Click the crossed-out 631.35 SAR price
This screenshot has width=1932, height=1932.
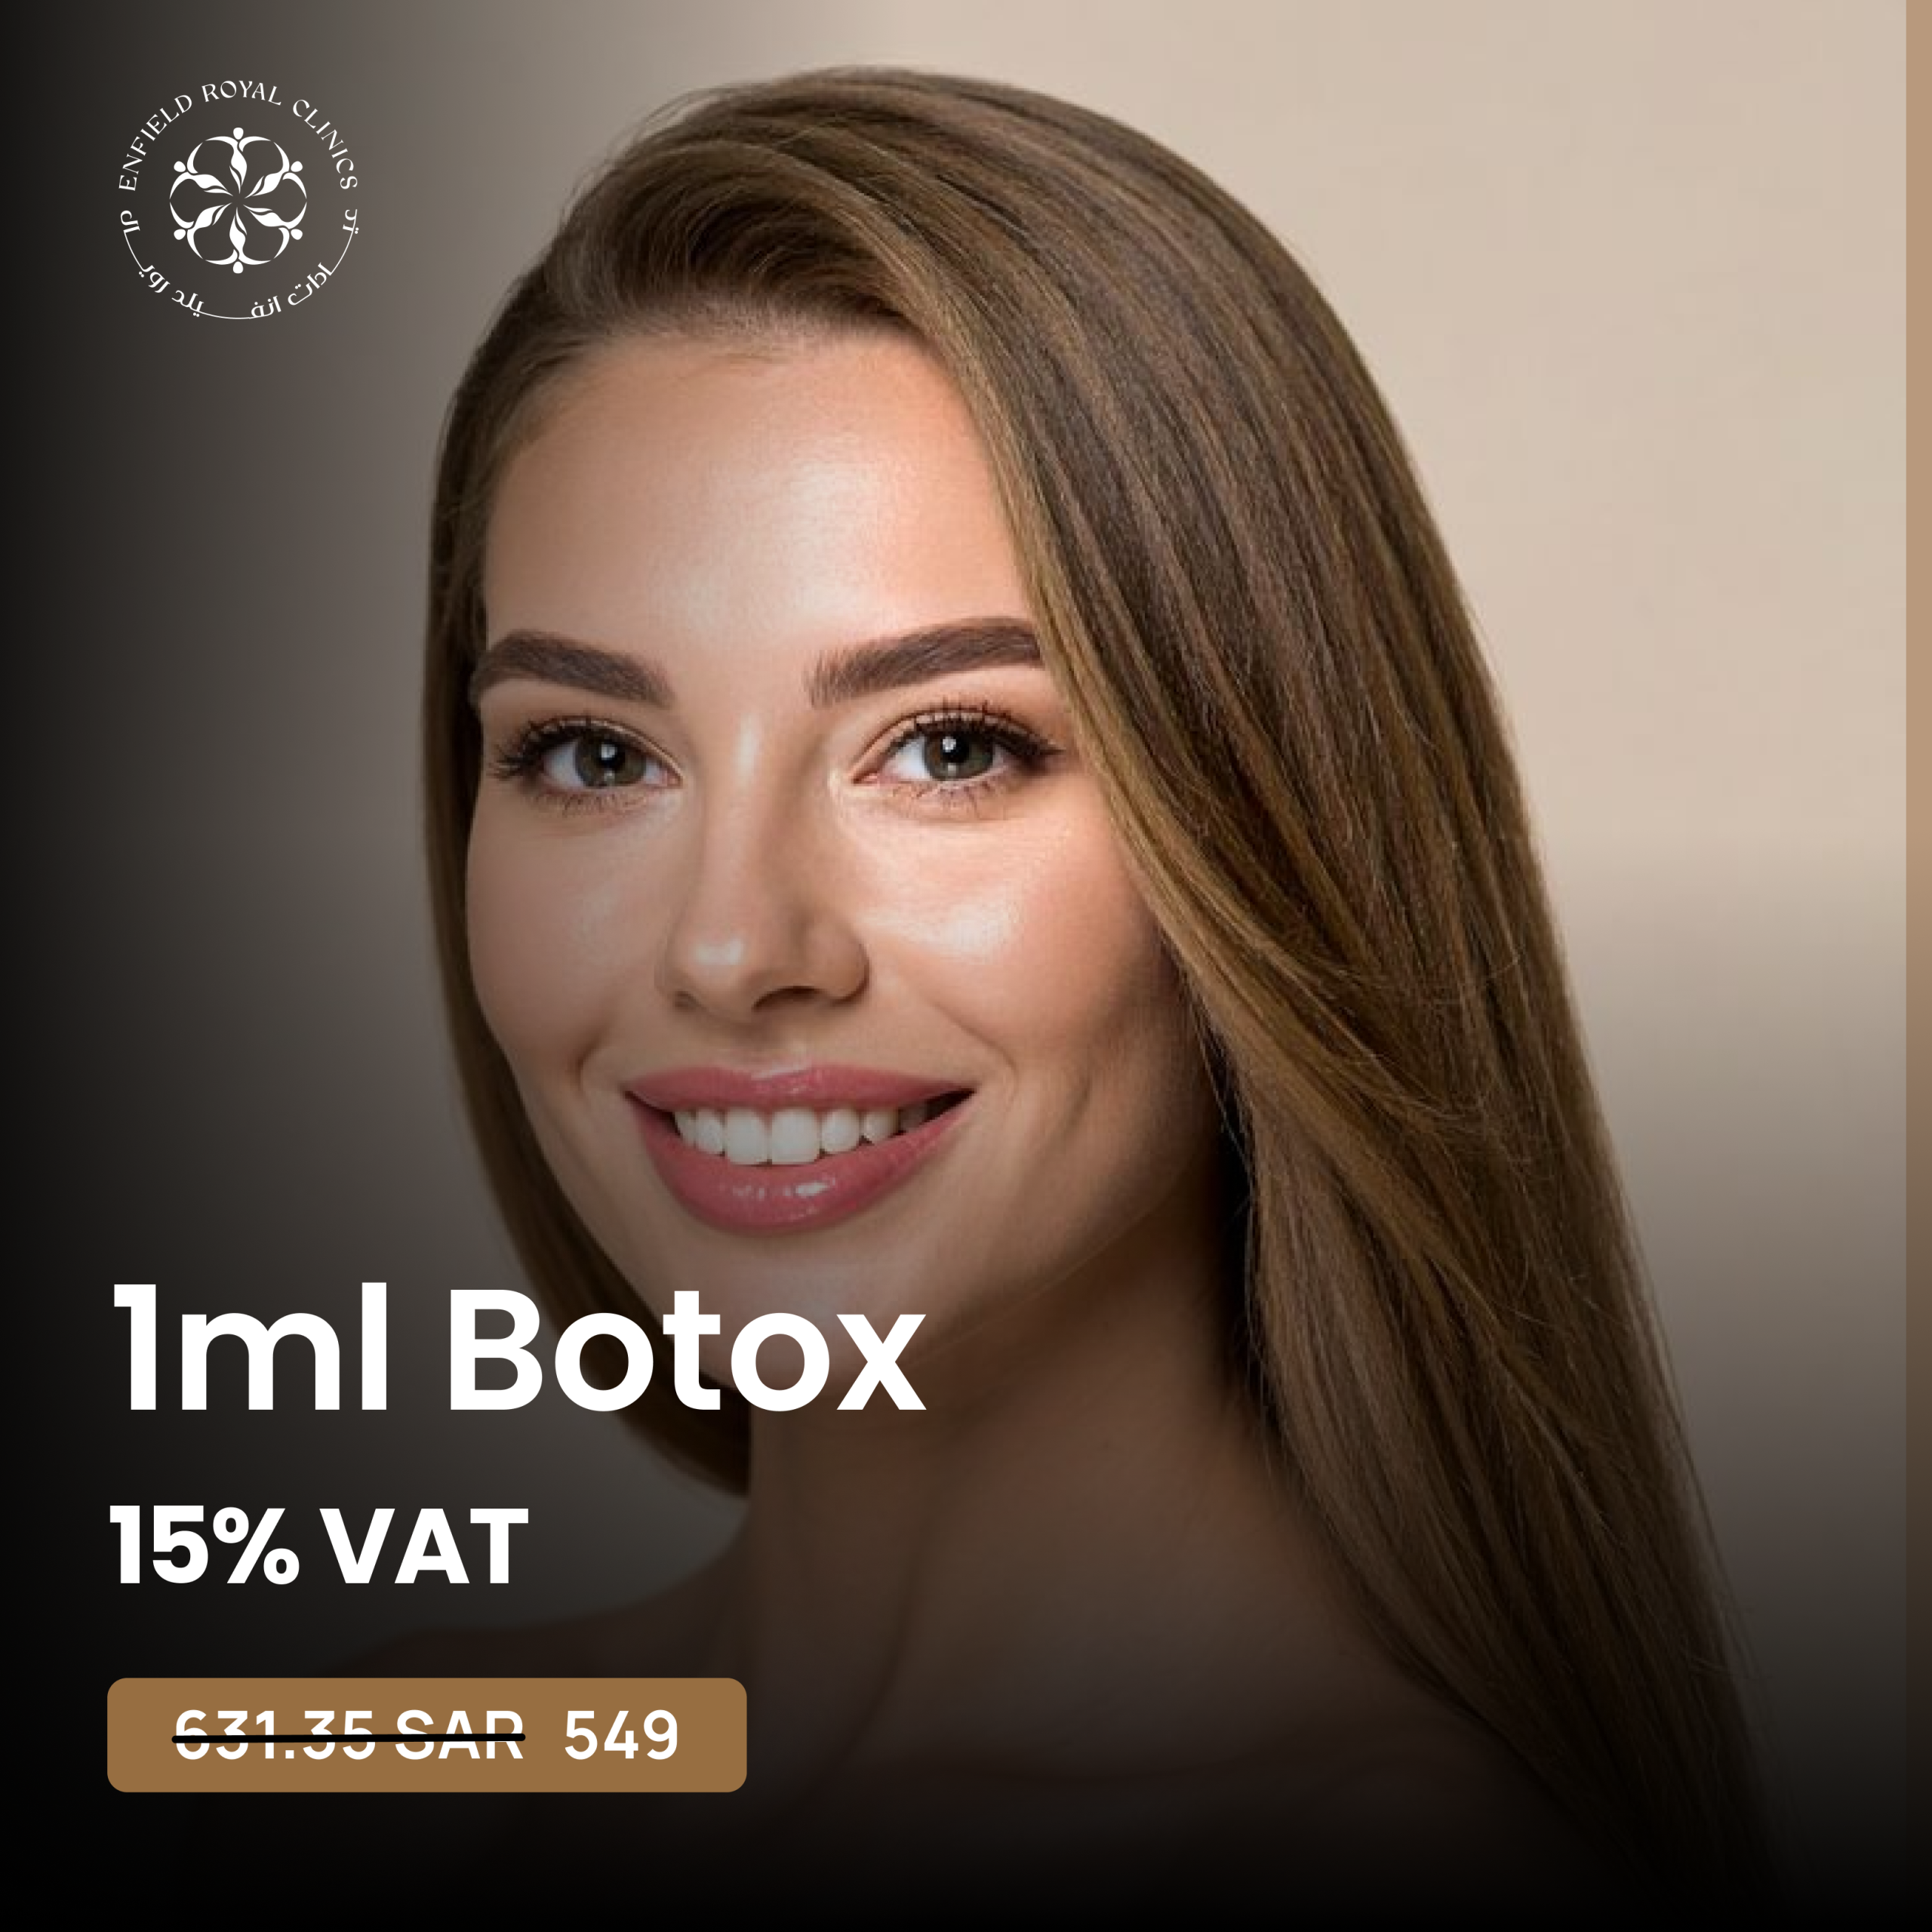[349, 1738]
